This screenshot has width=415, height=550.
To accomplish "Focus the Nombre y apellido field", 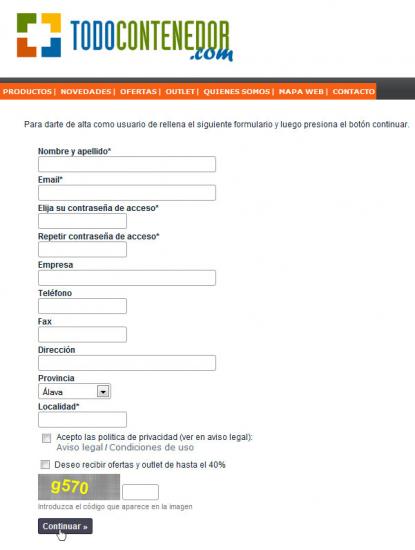I will click(127, 164).
